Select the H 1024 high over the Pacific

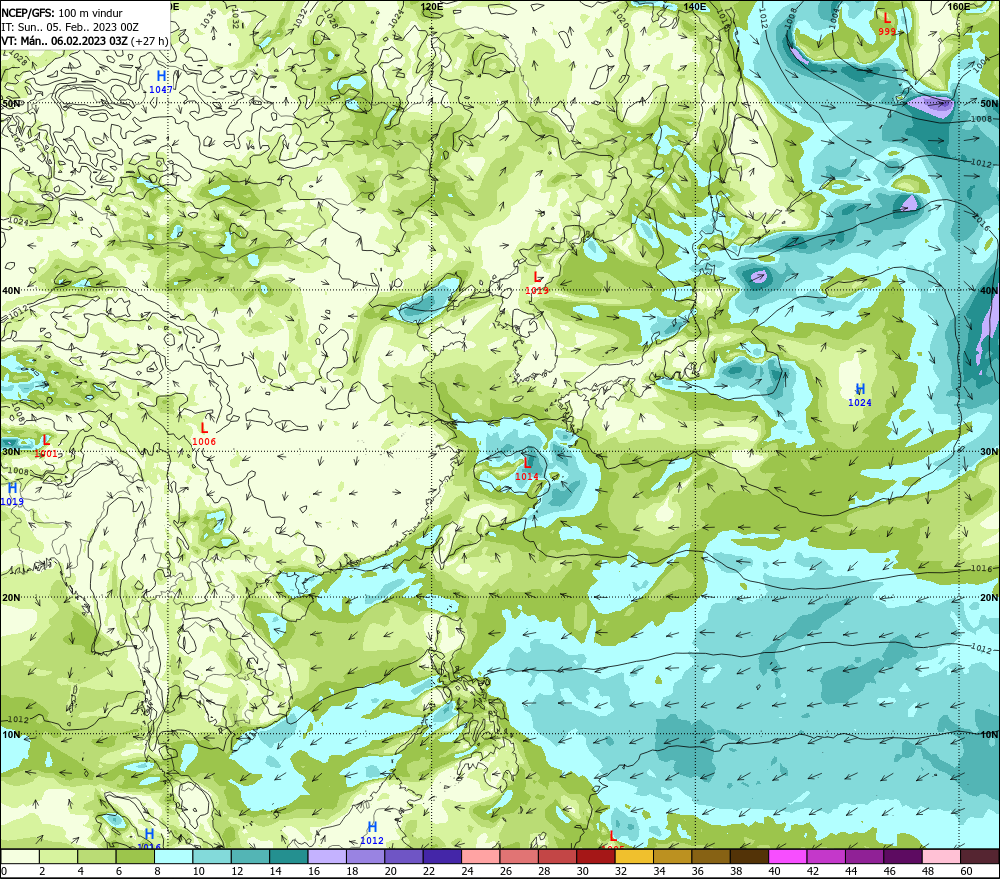click(860, 395)
